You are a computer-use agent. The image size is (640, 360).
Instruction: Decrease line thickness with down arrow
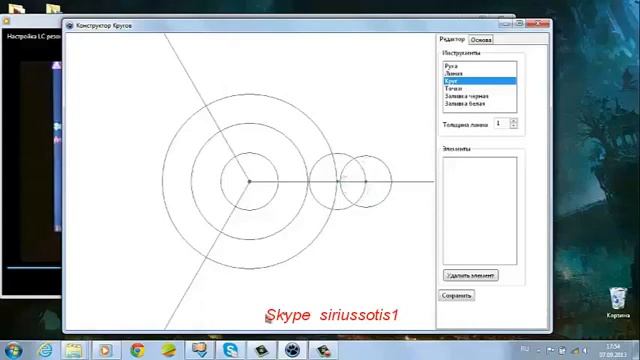[514, 126]
